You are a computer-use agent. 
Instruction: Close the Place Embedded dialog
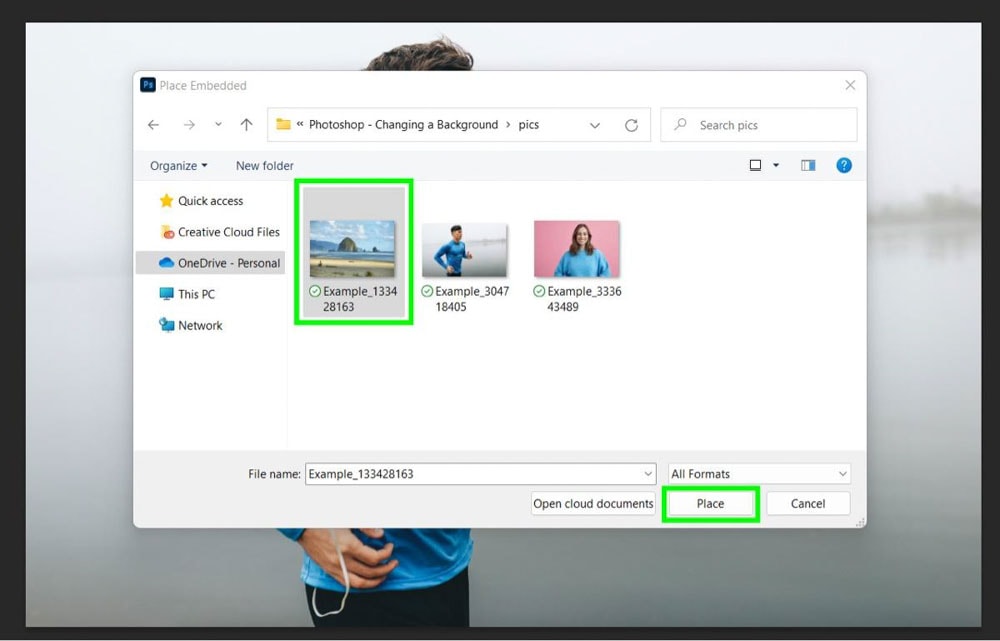click(x=850, y=85)
